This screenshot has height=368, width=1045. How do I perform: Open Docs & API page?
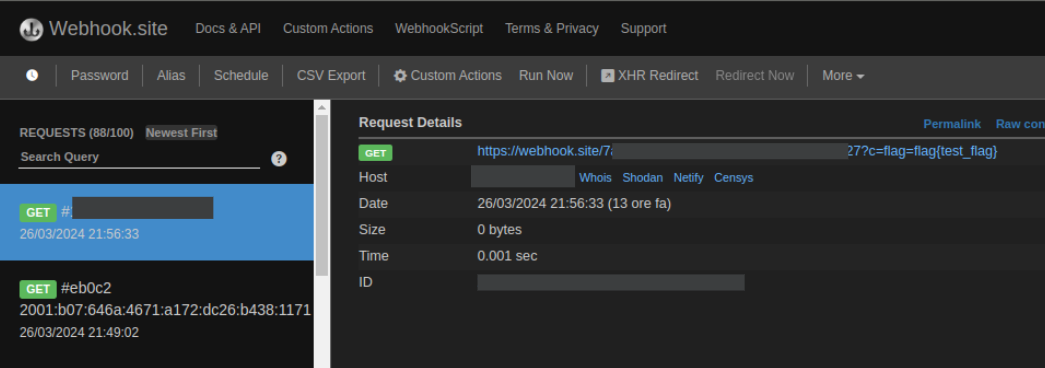tap(228, 29)
